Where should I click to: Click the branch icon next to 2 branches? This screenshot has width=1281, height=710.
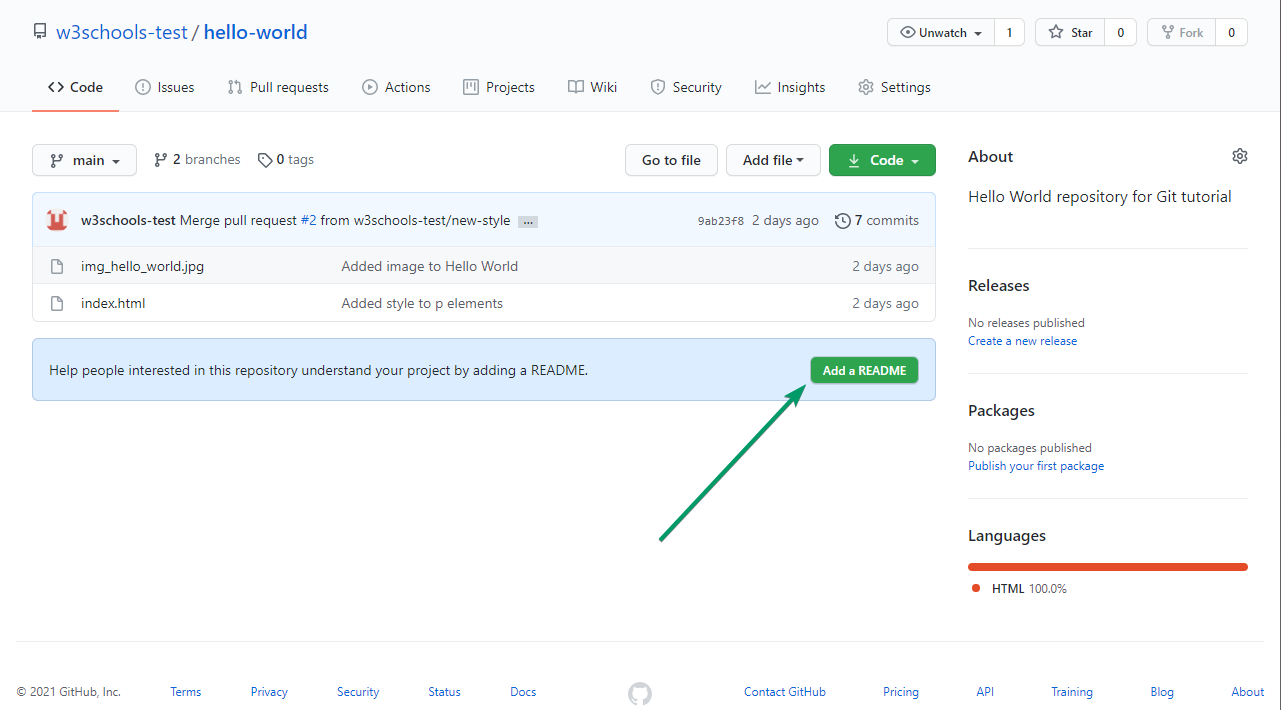click(160, 159)
